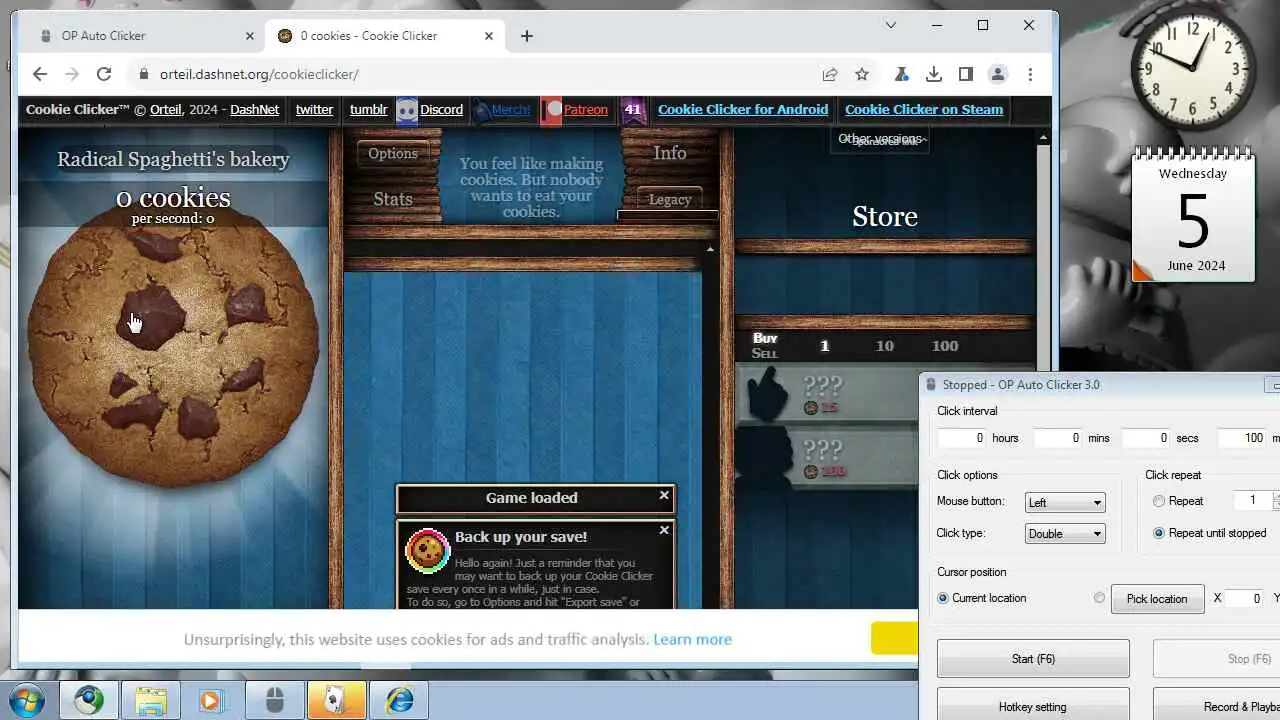Open Chrome from the taskbar
The height and width of the screenshot is (720, 1280).
tap(89, 700)
